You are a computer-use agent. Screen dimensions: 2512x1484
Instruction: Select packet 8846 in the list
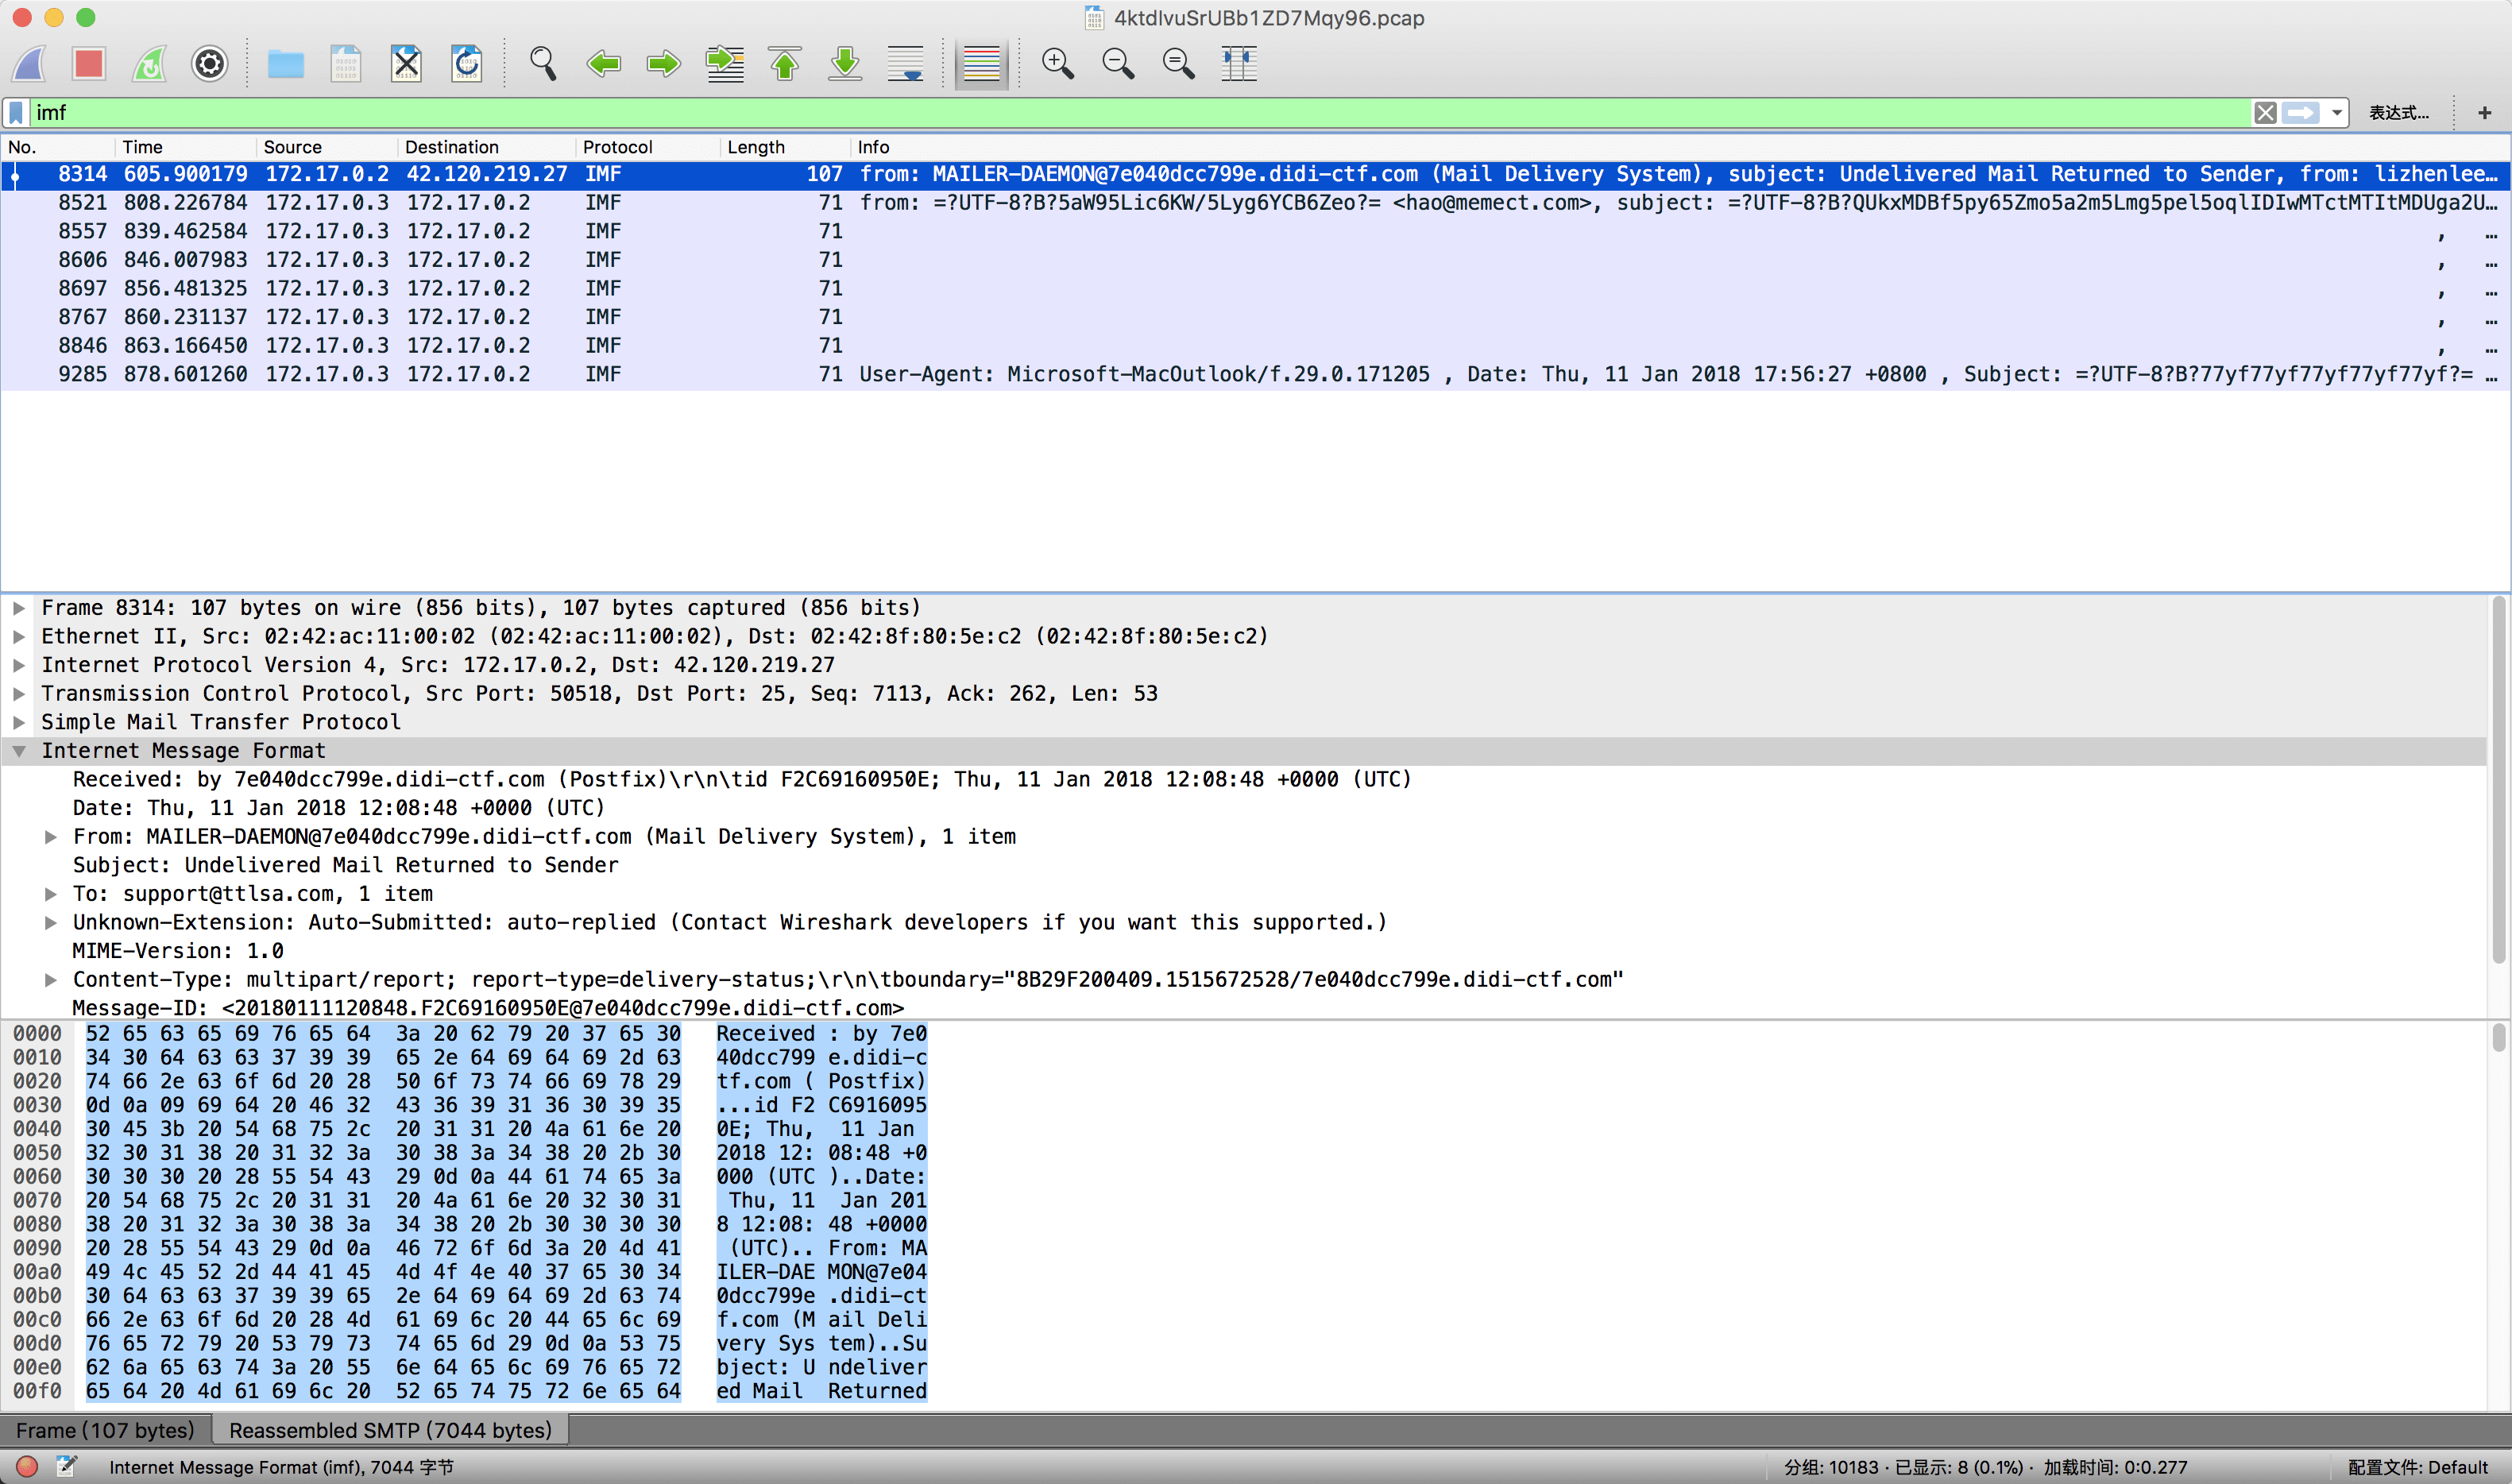click(1255, 346)
